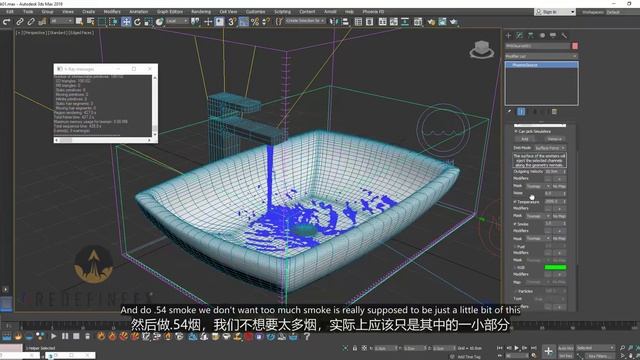
Task: Switch to the Modify command panel tab
Action: 520,36
